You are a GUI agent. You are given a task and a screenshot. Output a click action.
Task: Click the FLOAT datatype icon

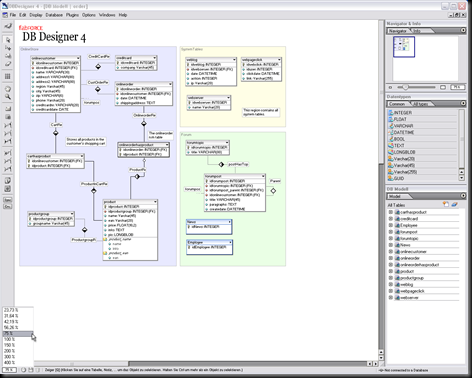tap(391, 119)
